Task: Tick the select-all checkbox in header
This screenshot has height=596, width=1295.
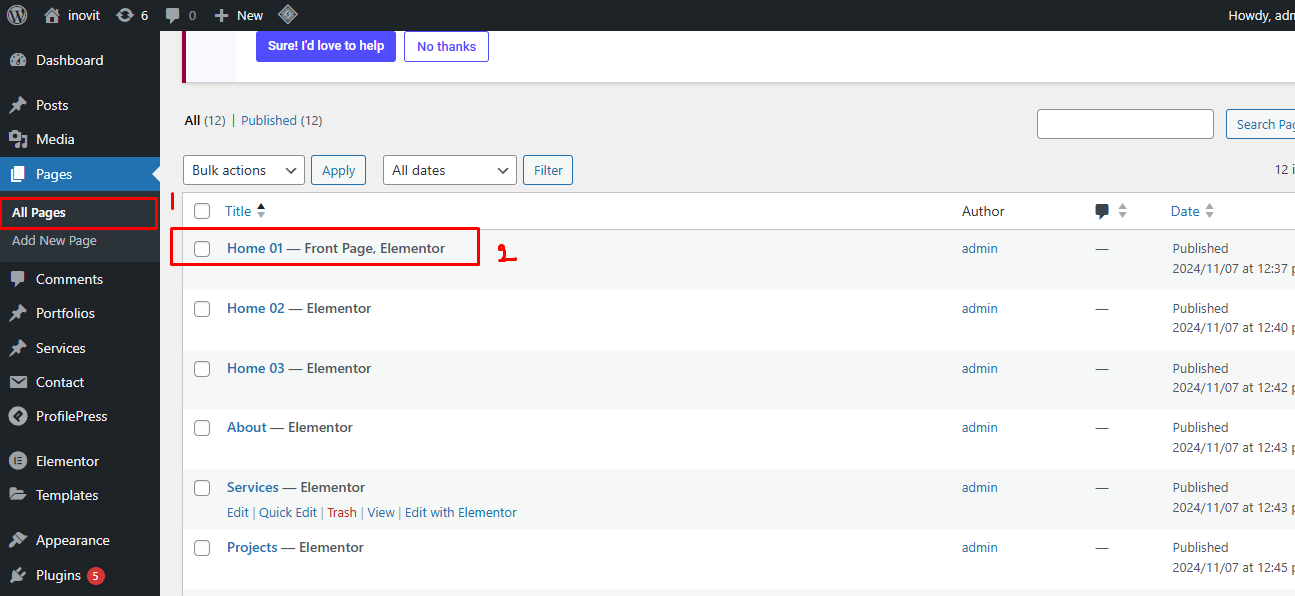Action: click(202, 211)
